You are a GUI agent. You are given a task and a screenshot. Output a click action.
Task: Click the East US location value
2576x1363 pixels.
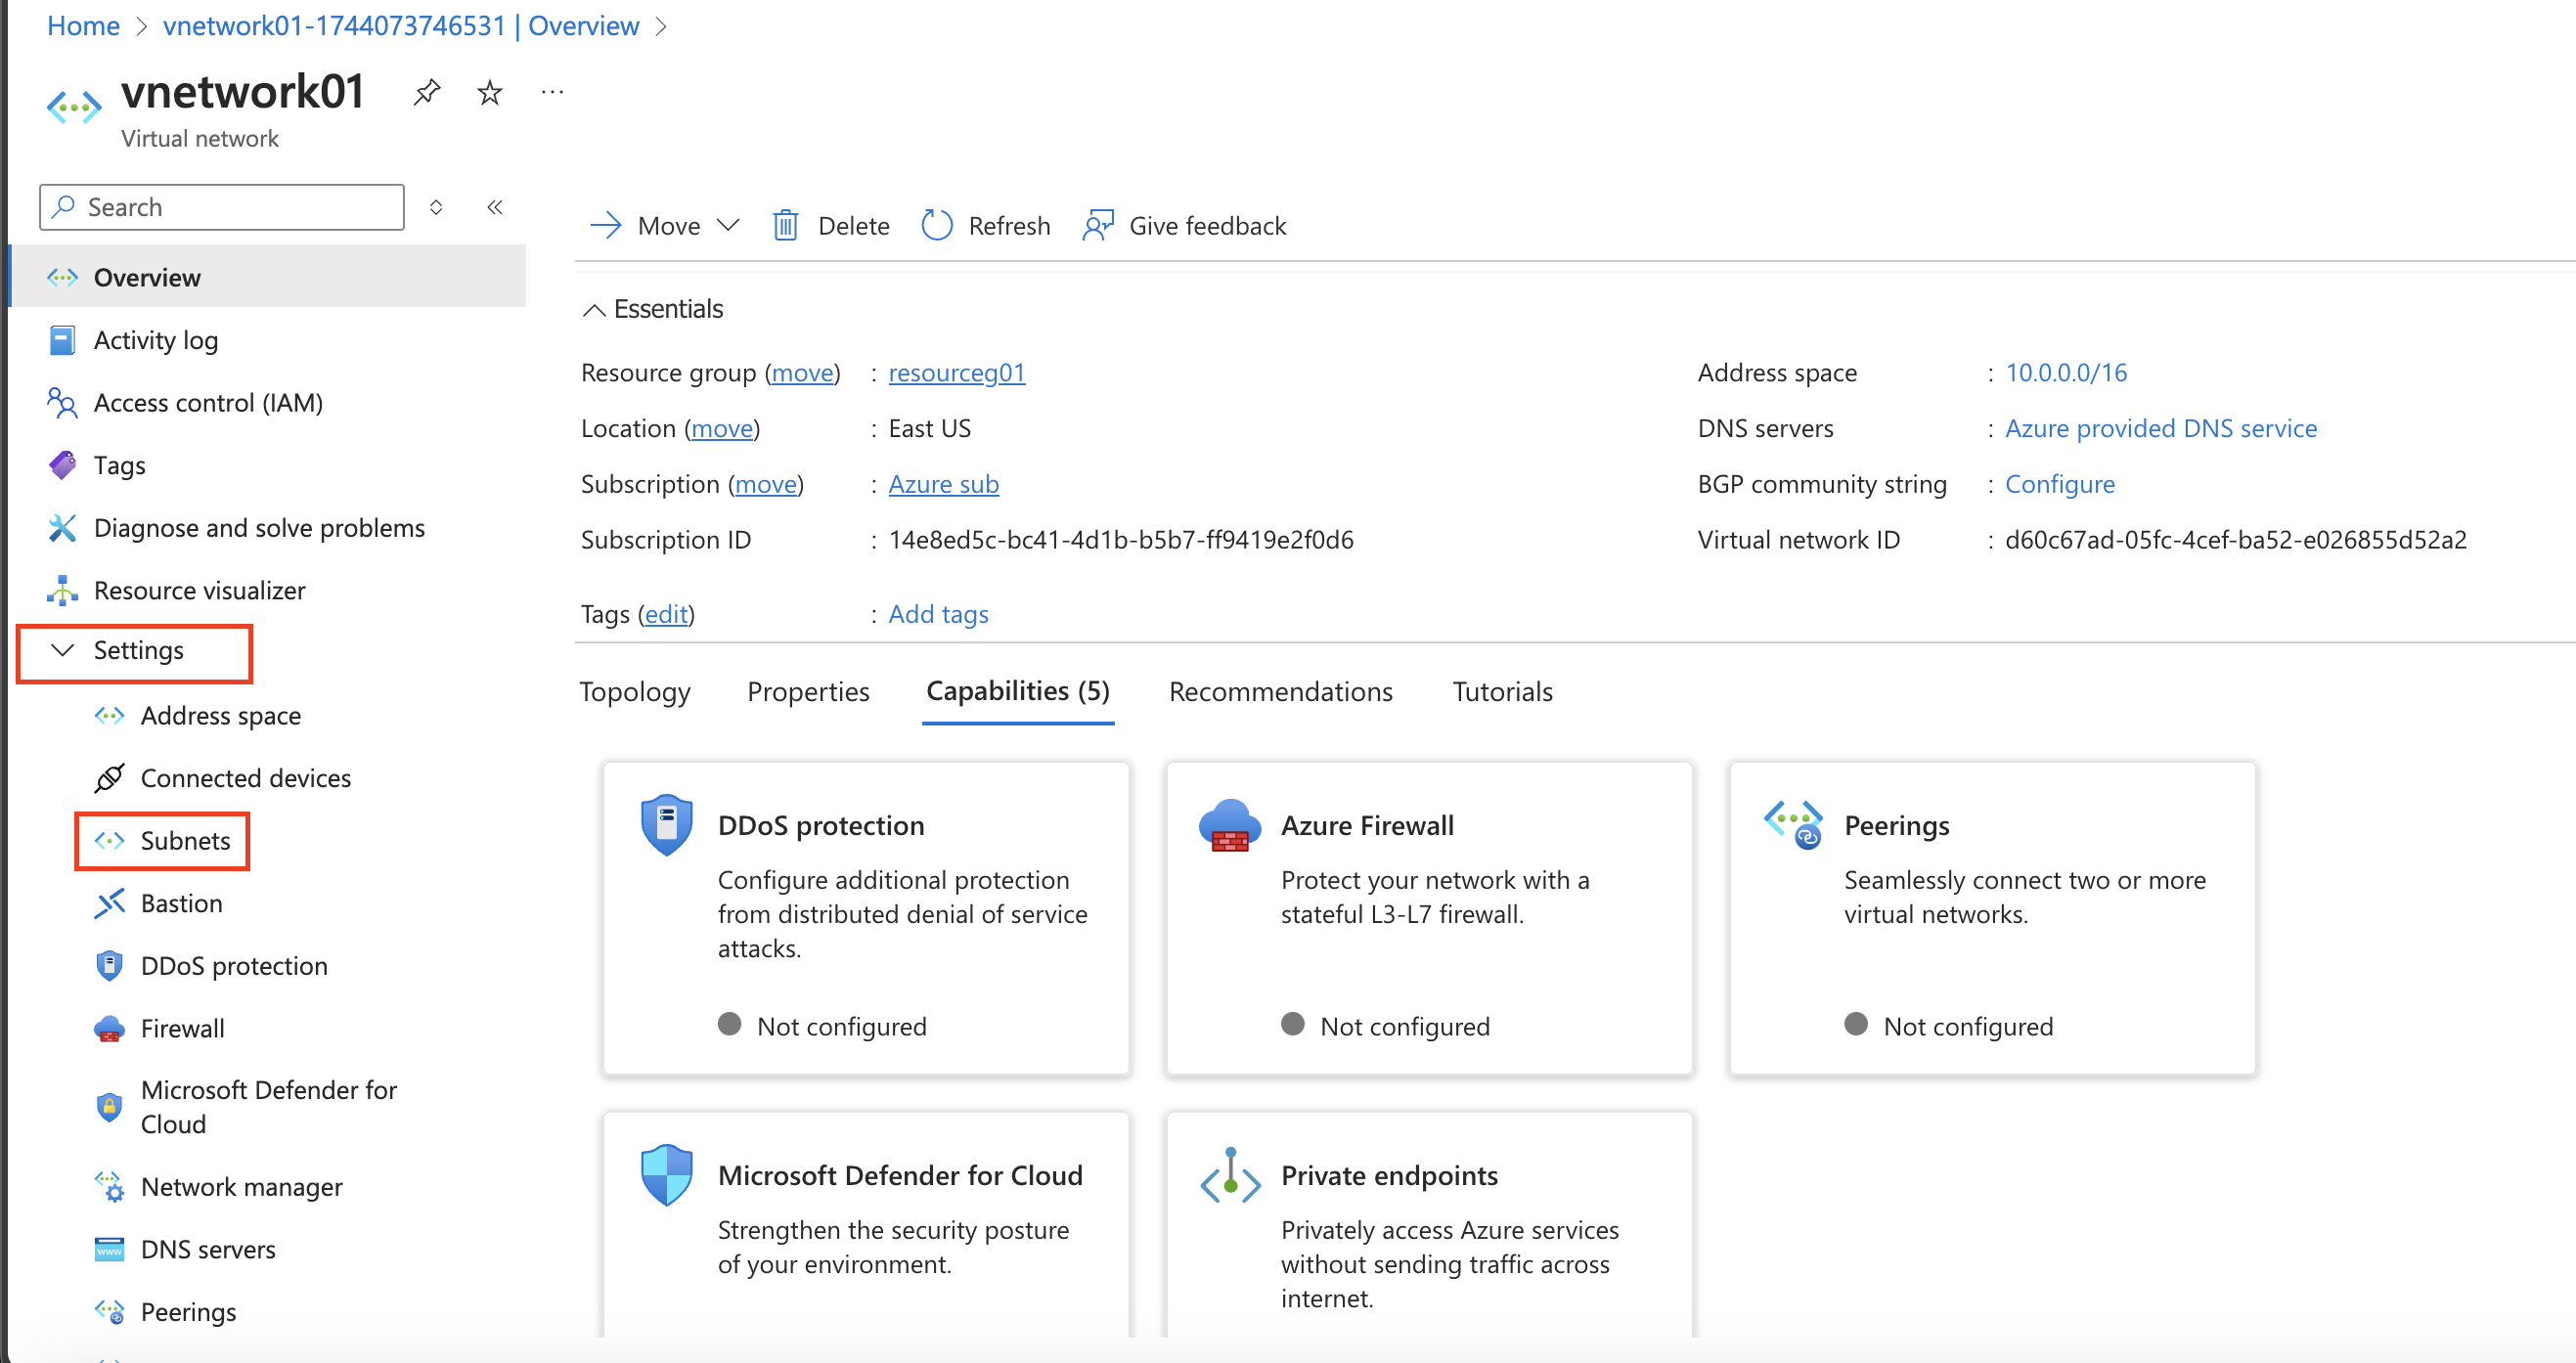pyautogui.click(x=929, y=429)
